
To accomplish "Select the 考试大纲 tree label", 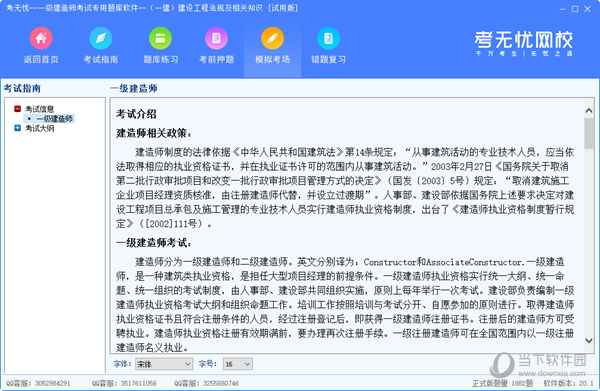I will (39, 128).
